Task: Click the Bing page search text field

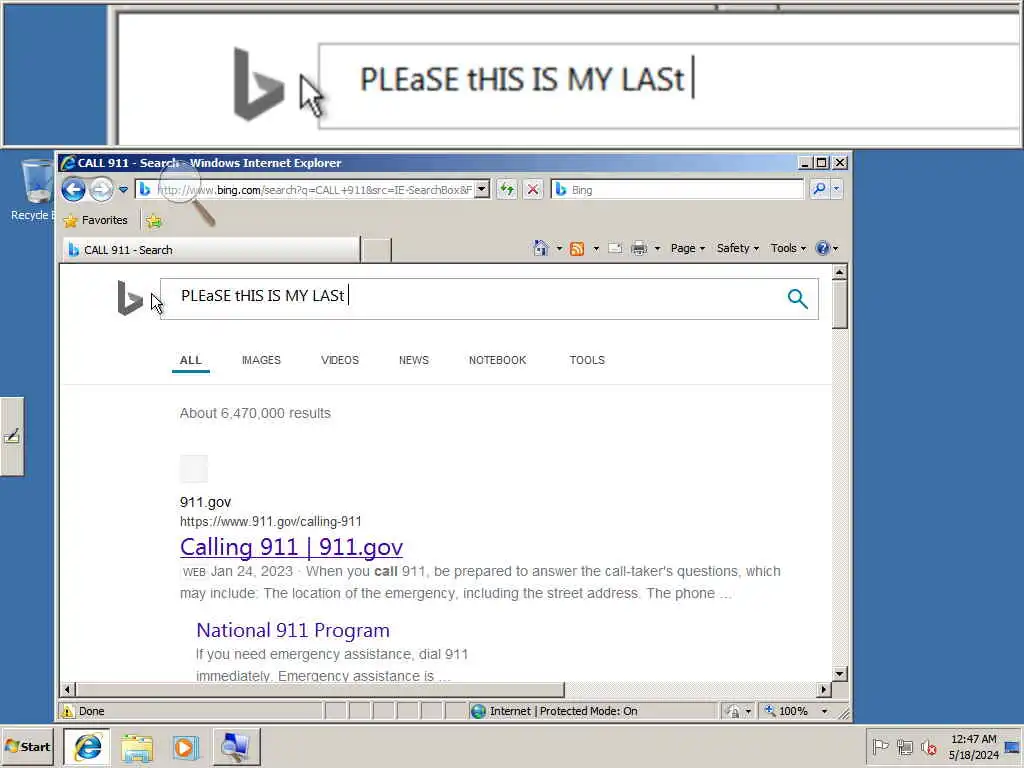Action: tap(470, 298)
